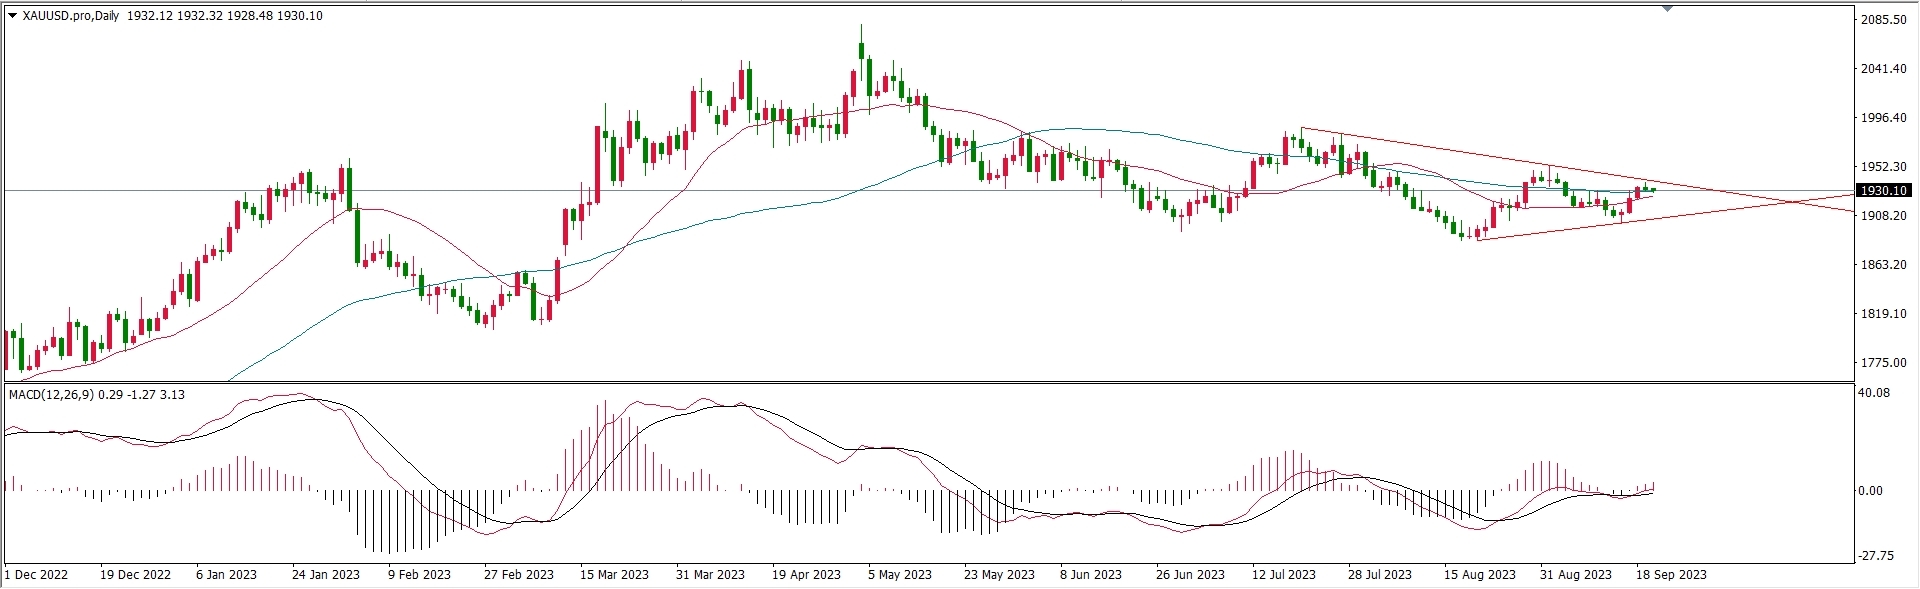The width and height of the screenshot is (1920, 589).
Task: Open the dropdown arrow beside XAUUSD.pro,Daily
Action: point(12,16)
